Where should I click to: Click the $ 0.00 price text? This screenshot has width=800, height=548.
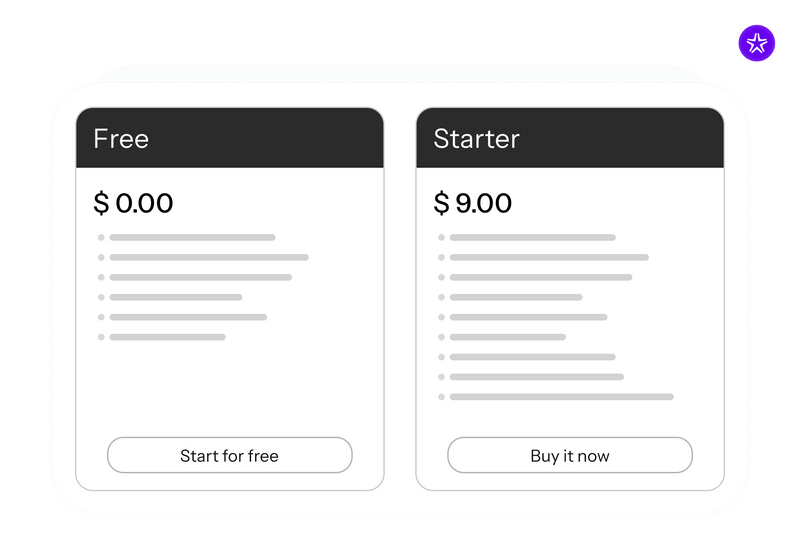[133, 204]
